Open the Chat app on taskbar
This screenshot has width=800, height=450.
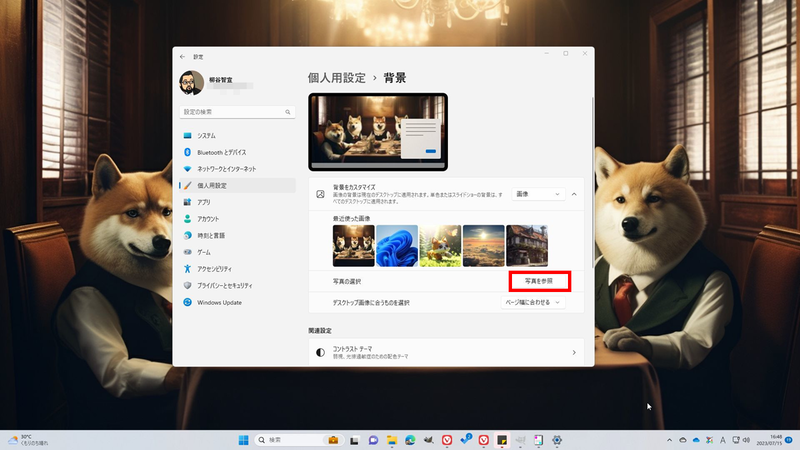click(x=373, y=440)
